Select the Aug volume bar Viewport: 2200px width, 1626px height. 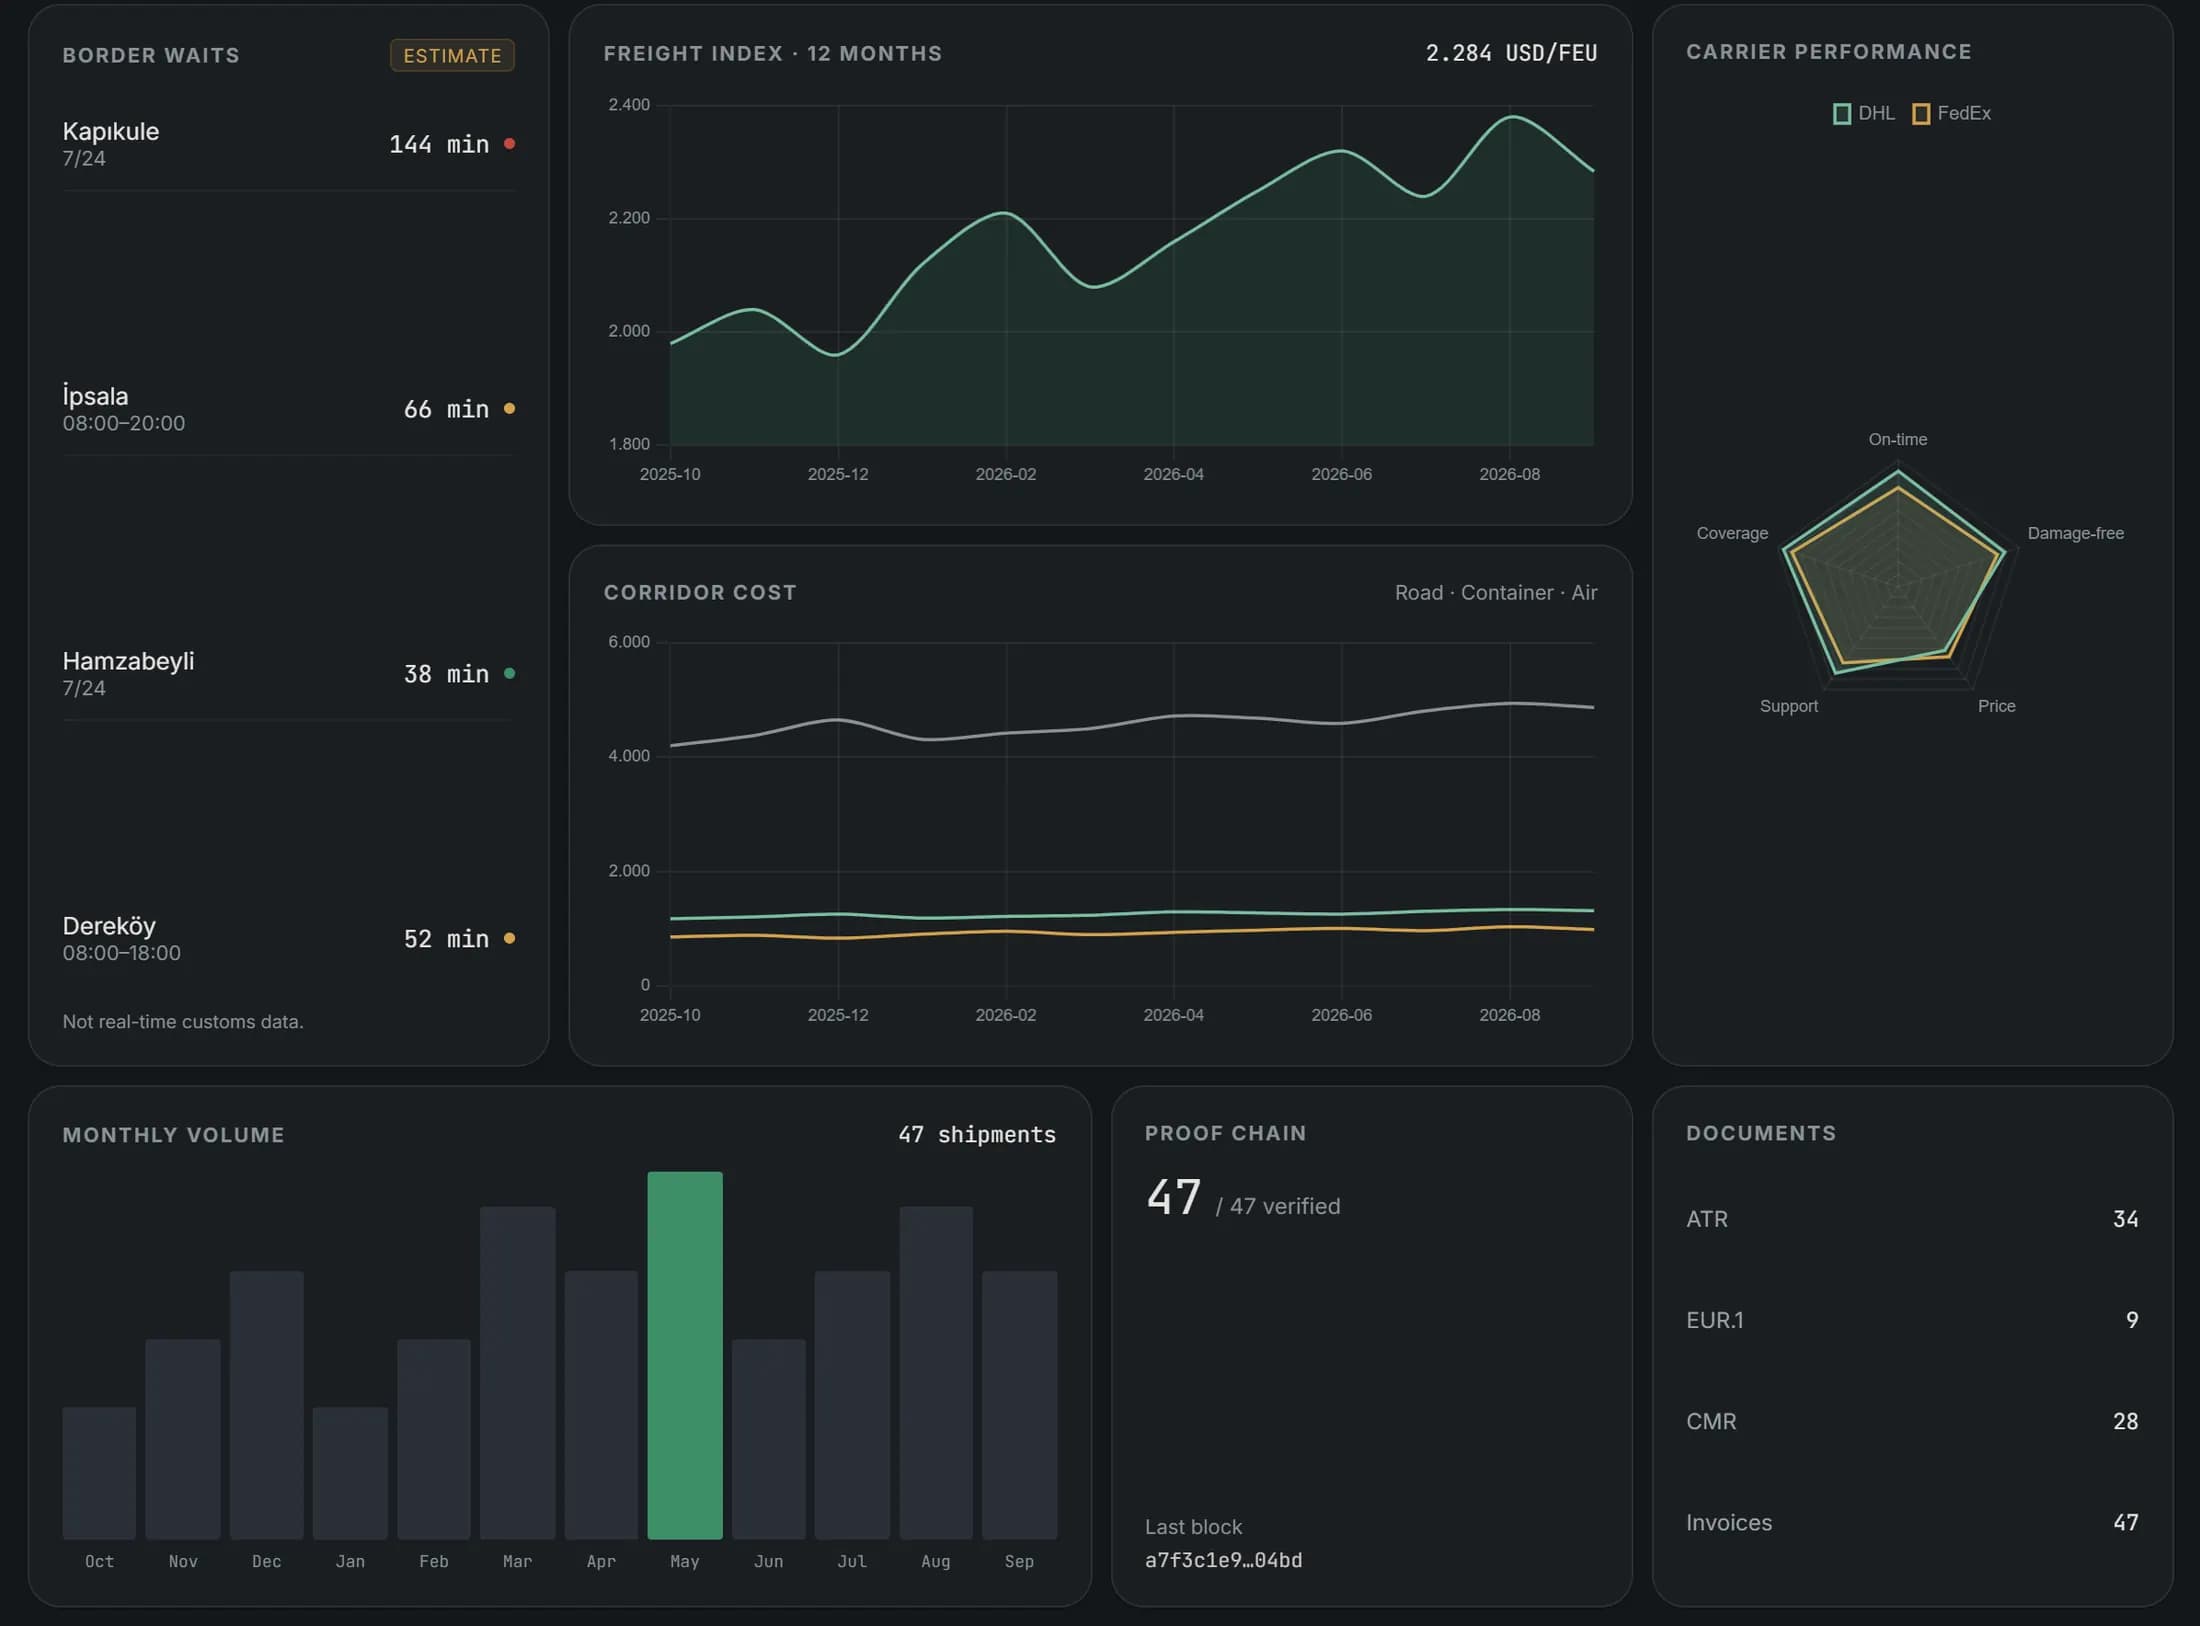point(936,1373)
